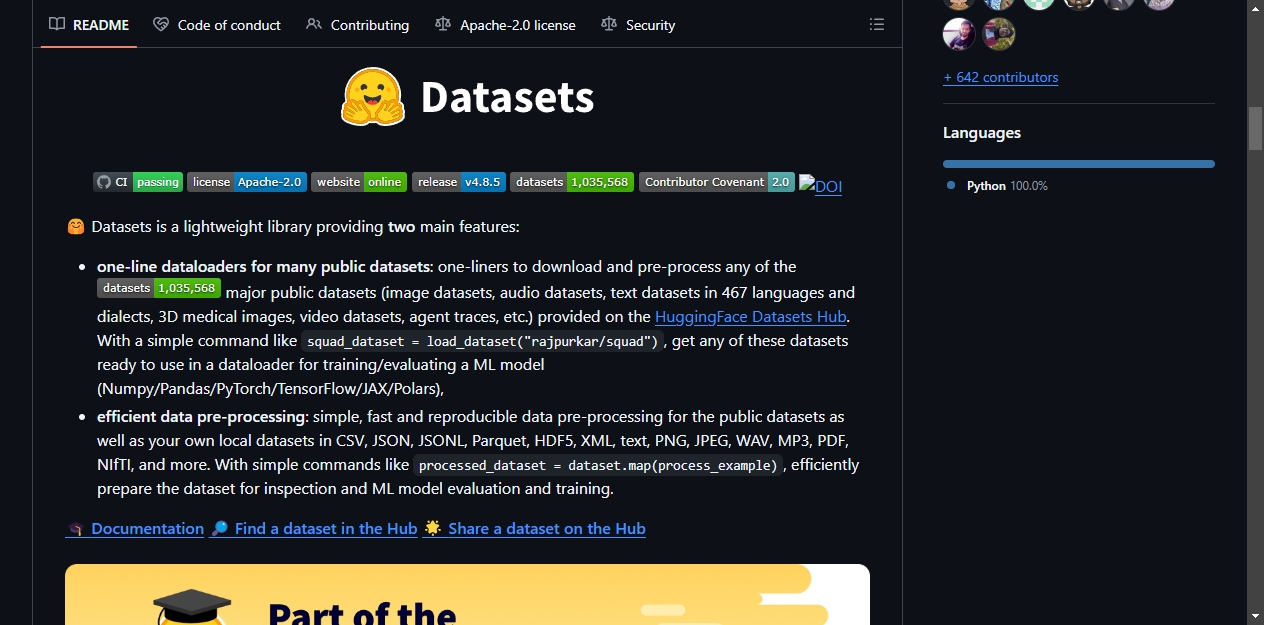This screenshot has width=1264, height=625.
Task: Open the contributor avatar of man in dark shirt
Action: pyautogui.click(x=959, y=34)
